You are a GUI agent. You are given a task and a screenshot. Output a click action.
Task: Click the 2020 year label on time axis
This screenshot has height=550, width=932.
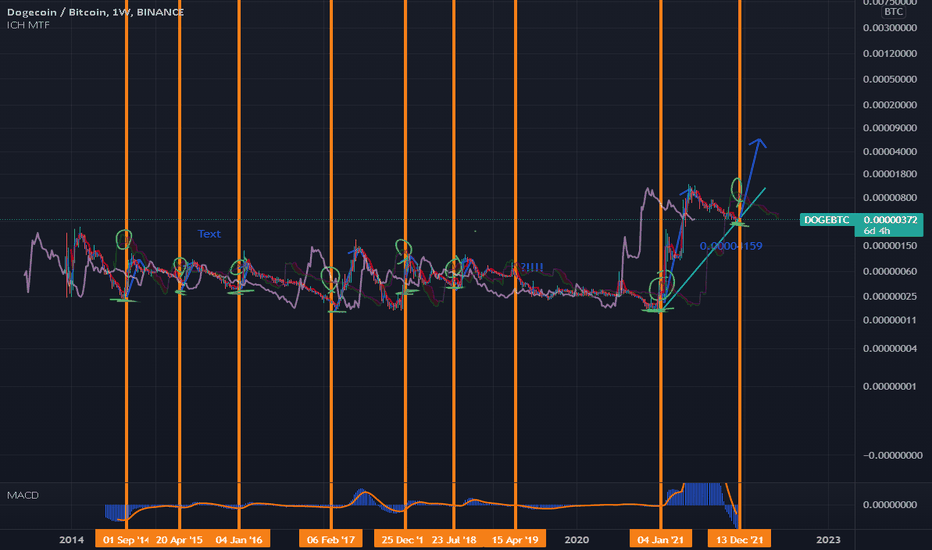pos(577,540)
